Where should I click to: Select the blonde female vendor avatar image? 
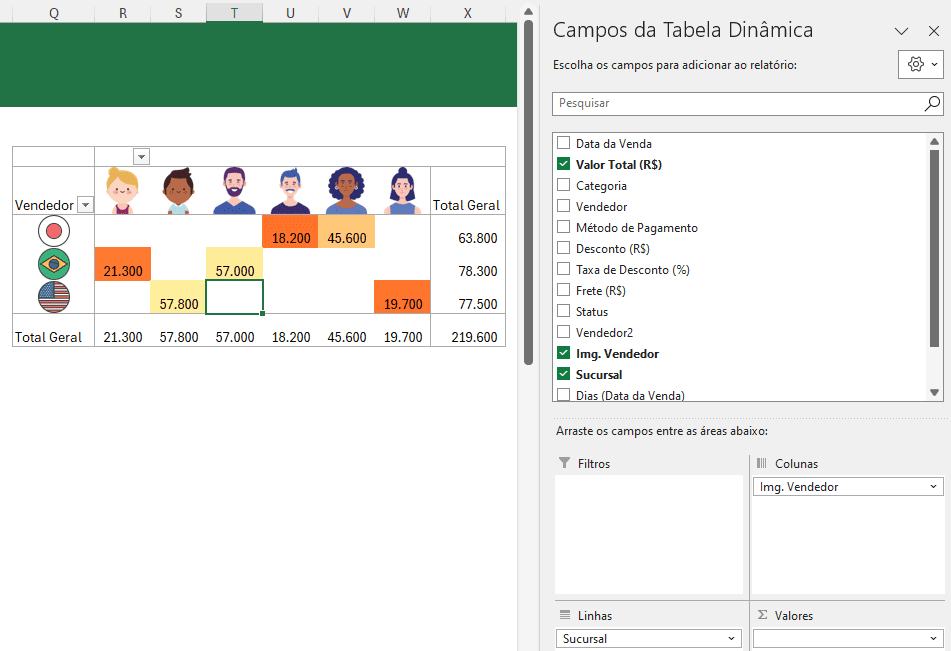122,188
